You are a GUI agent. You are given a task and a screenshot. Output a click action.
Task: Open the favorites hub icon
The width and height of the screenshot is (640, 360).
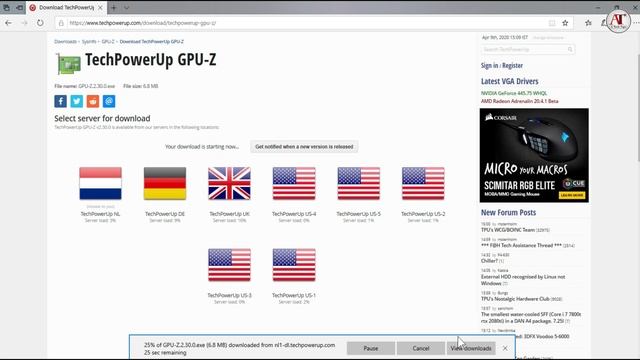tap(588, 23)
